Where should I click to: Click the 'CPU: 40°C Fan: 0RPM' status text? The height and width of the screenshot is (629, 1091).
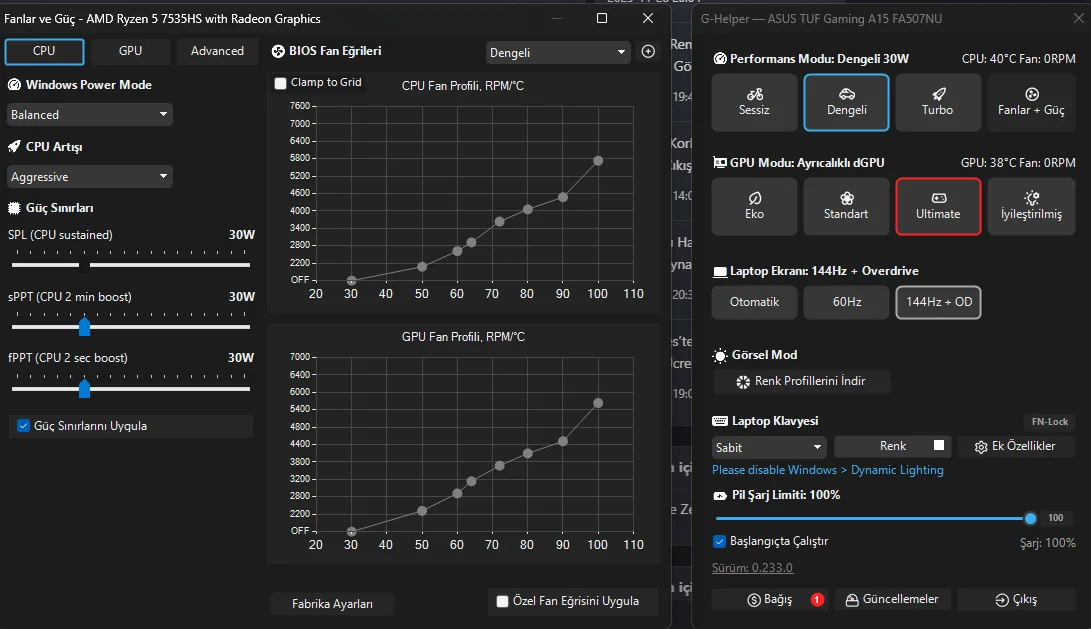(1019, 58)
